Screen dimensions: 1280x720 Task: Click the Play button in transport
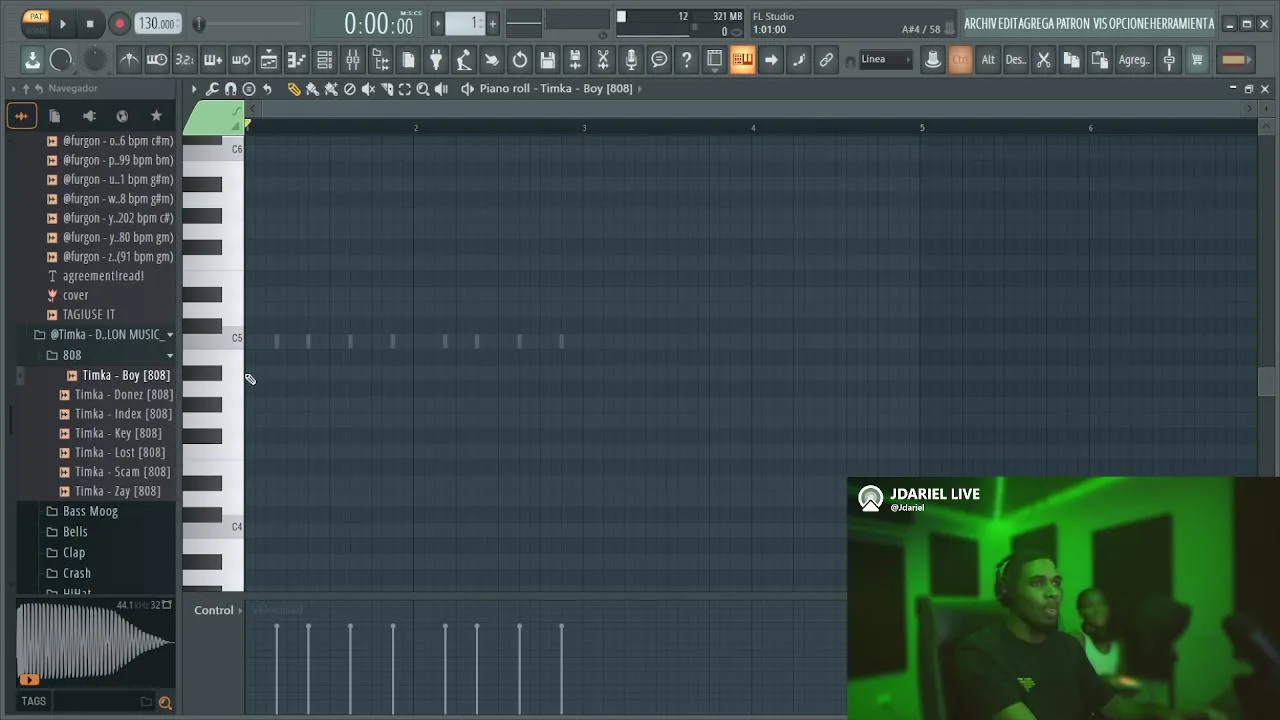coord(62,23)
